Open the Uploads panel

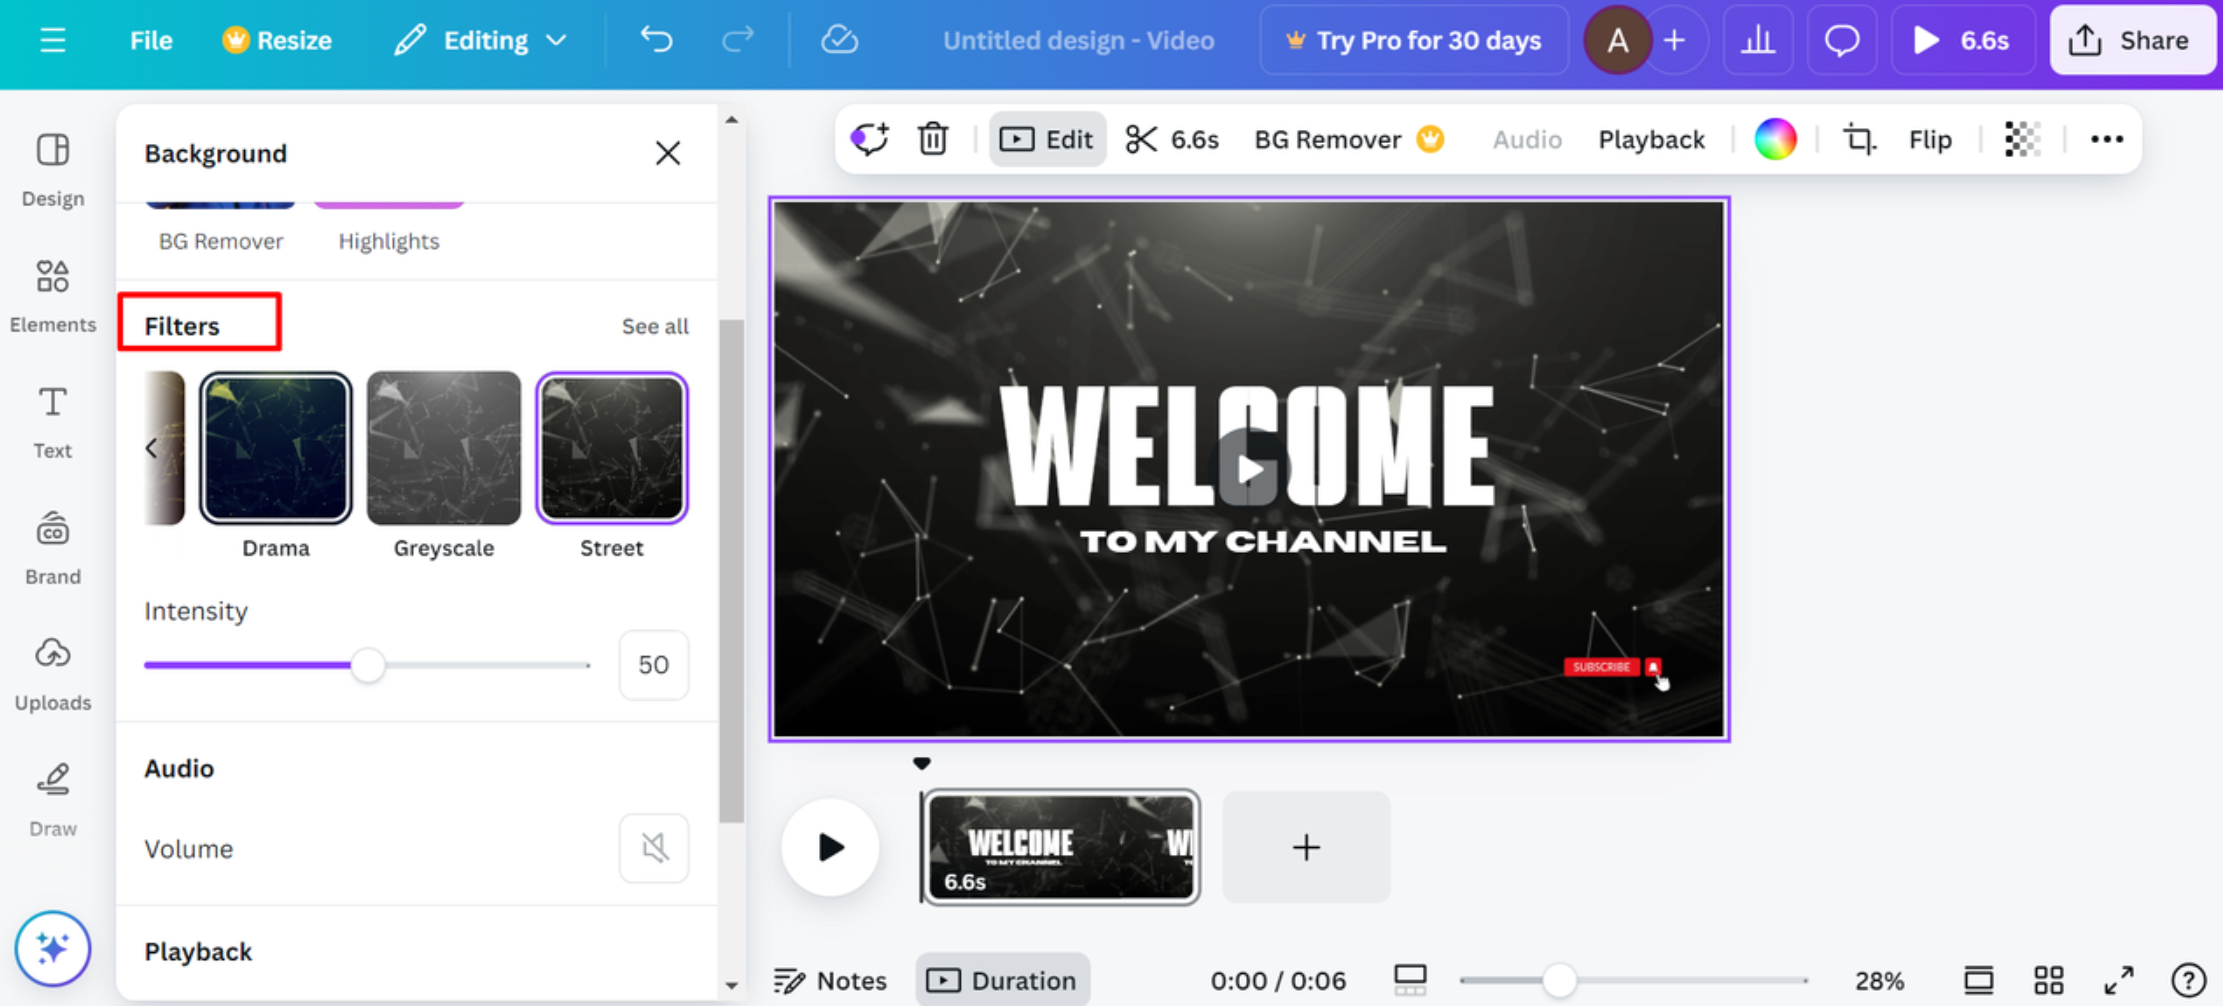click(52, 672)
